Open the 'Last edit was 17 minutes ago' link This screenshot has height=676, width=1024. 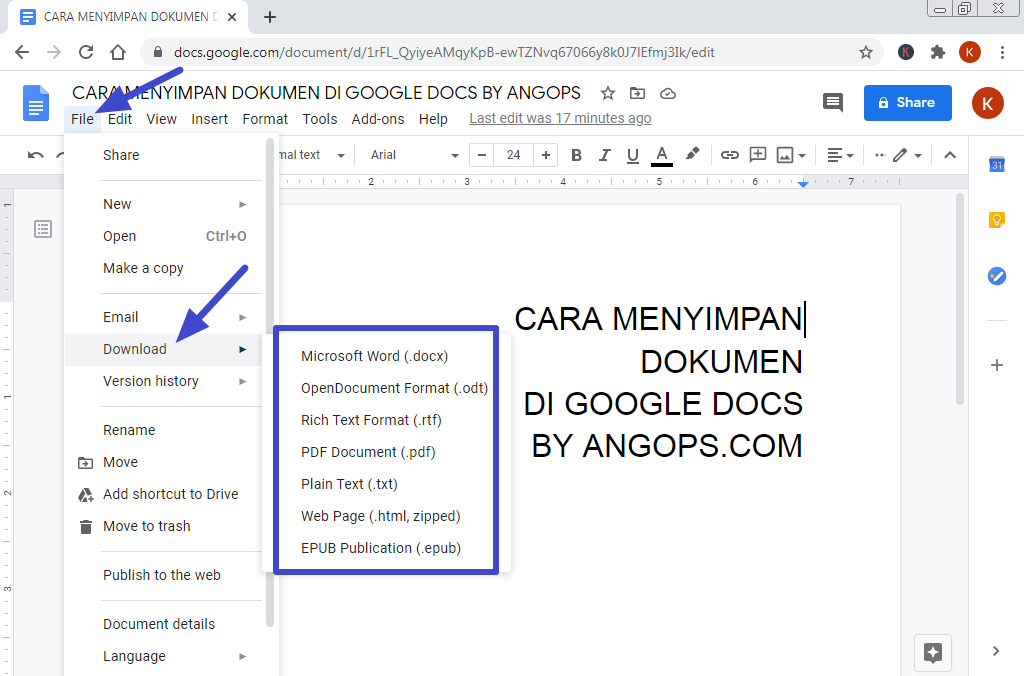[x=560, y=119]
